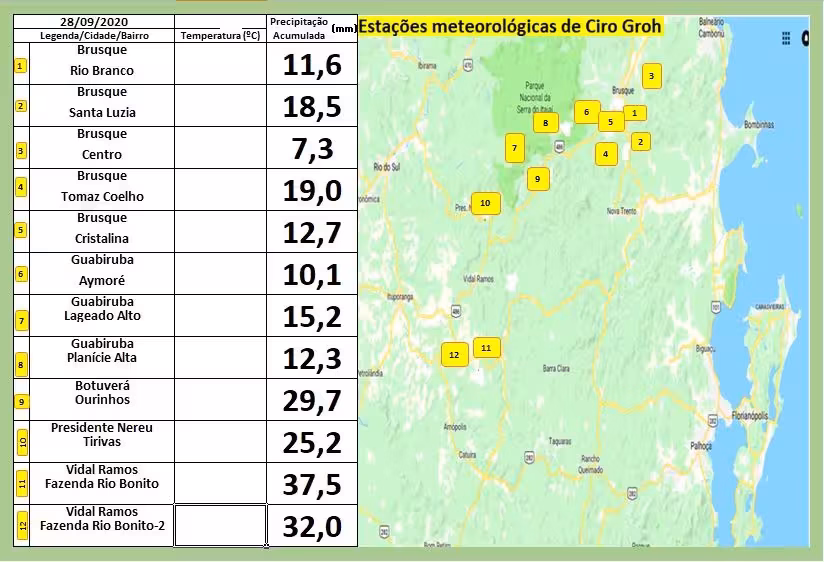Select the date cell 28/09/2020

coord(93,21)
